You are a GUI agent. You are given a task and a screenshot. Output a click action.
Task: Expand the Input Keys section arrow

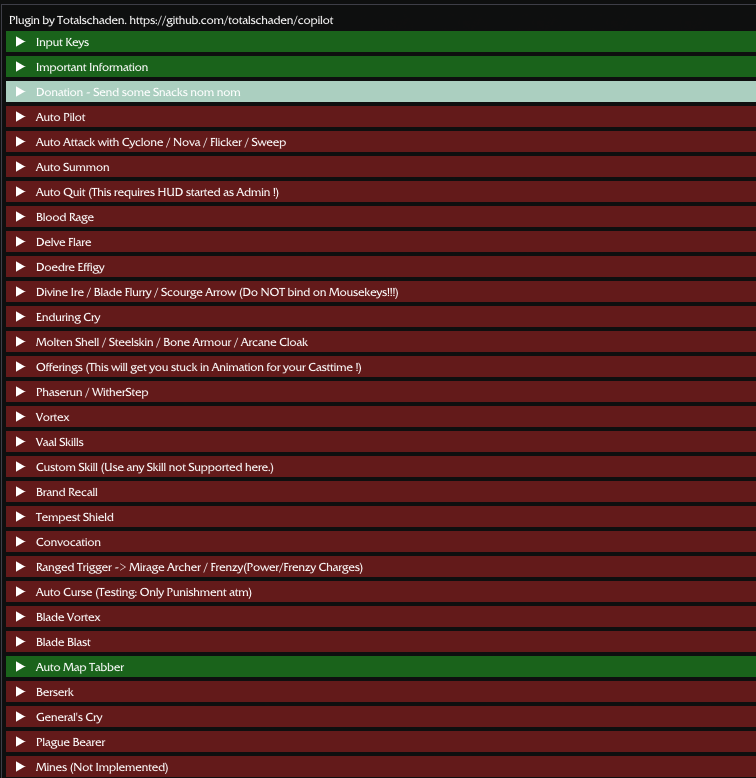coord(20,42)
